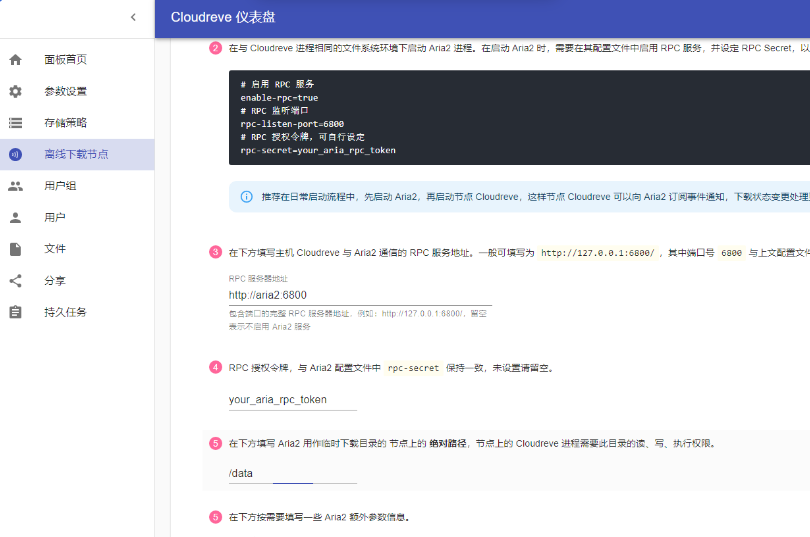This screenshot has width=810, height=537.
Task: Collapse the sidebar with the left chevron
Action: pyautogui.click(x=133, y=17)
